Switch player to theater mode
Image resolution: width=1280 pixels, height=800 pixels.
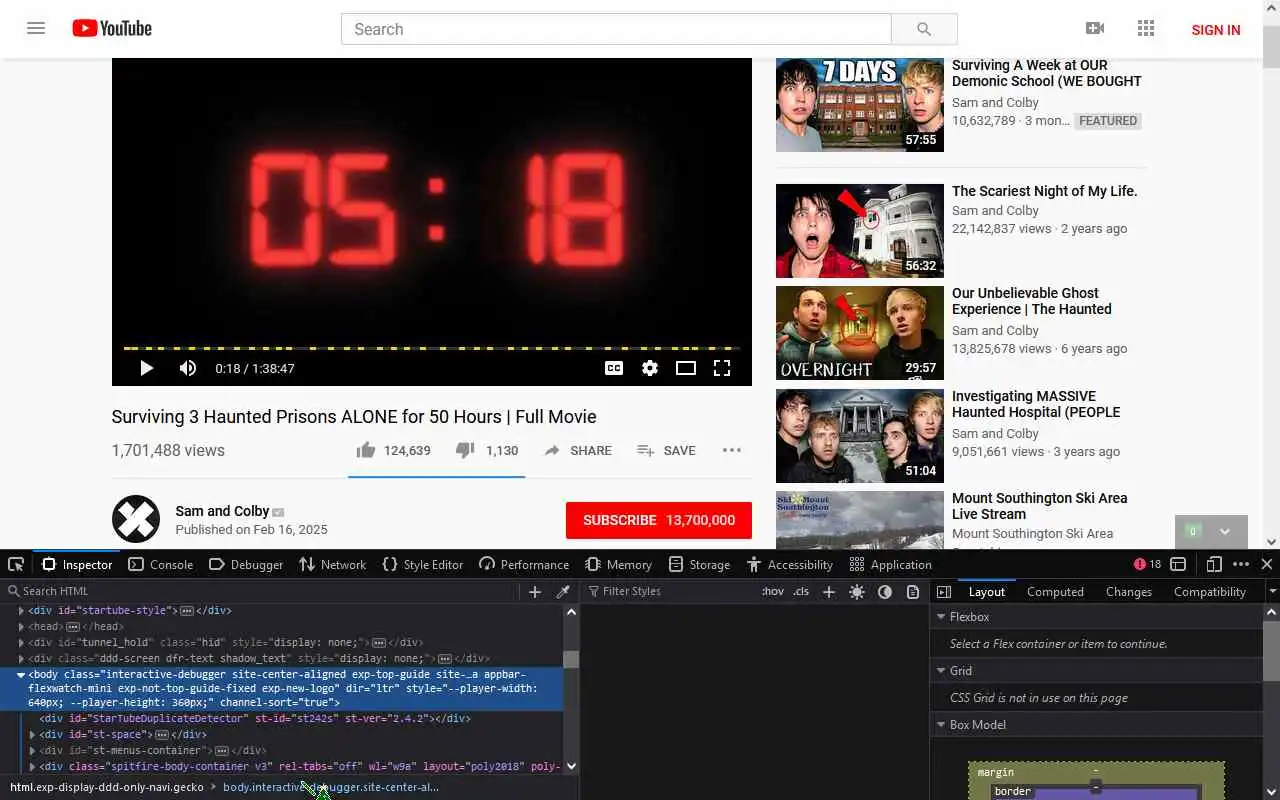pyautogui.click(x=686, y=368)
